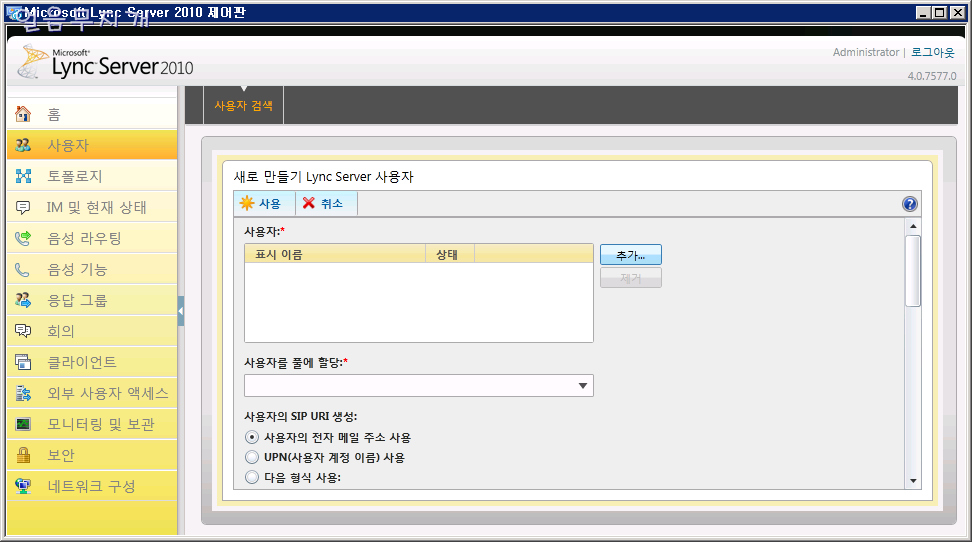The width and height of the screenshot is (972, 542).
Task: Open the 네트워크 구성 section
Action: tap(92, 486)
